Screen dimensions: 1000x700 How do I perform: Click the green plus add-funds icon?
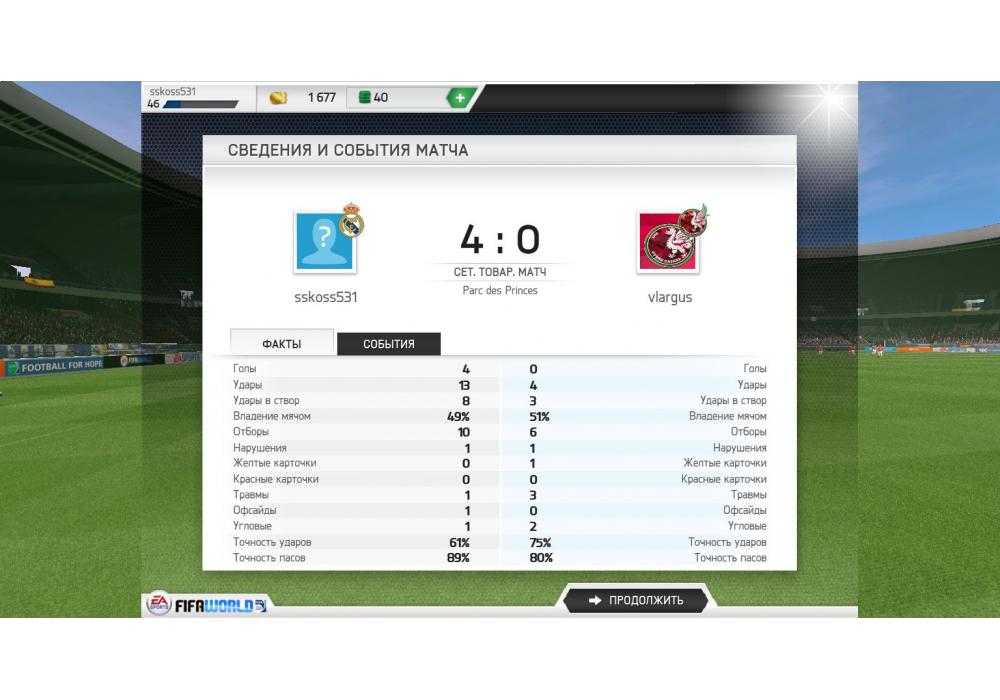pos(460,98)
